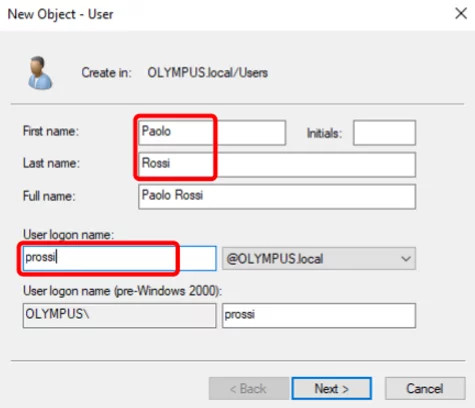The image size is (475, 408).
Task: Place cursor in User logon name field
Action: click(119, 258)
